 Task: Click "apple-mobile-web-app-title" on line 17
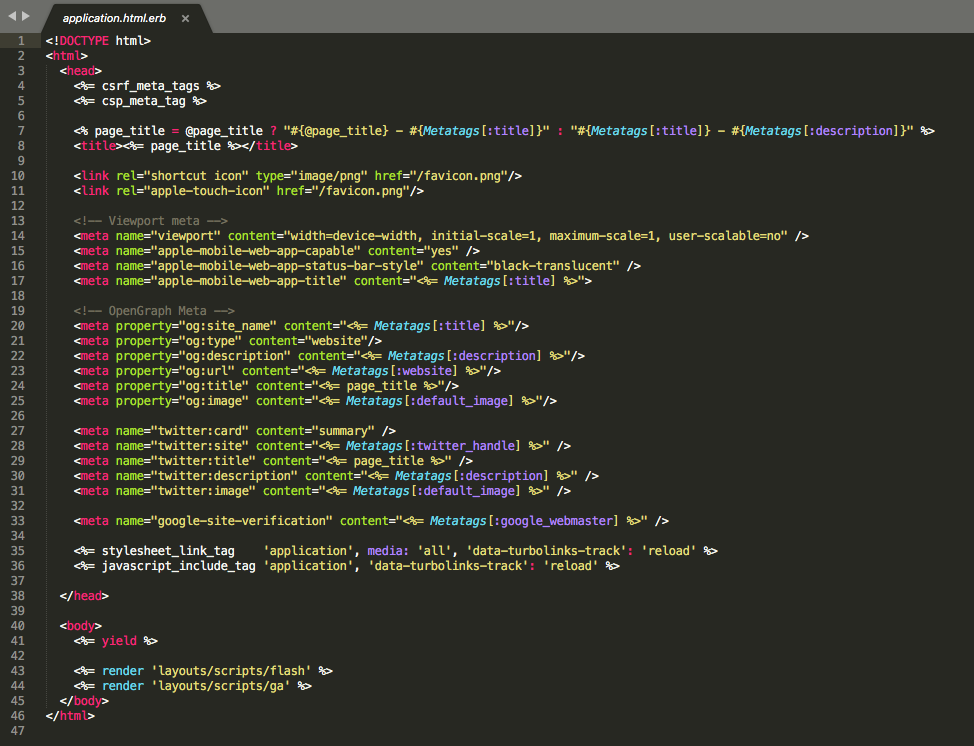pos(249,281)
